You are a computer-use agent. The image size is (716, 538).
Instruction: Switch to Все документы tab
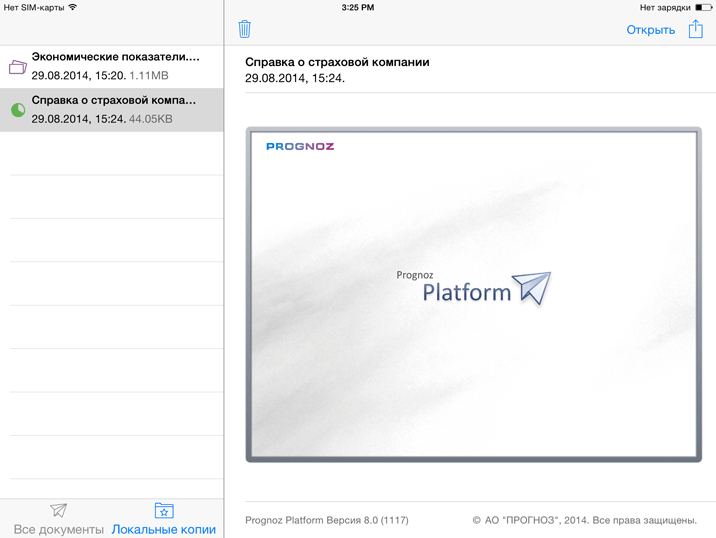tap(59, 519)
